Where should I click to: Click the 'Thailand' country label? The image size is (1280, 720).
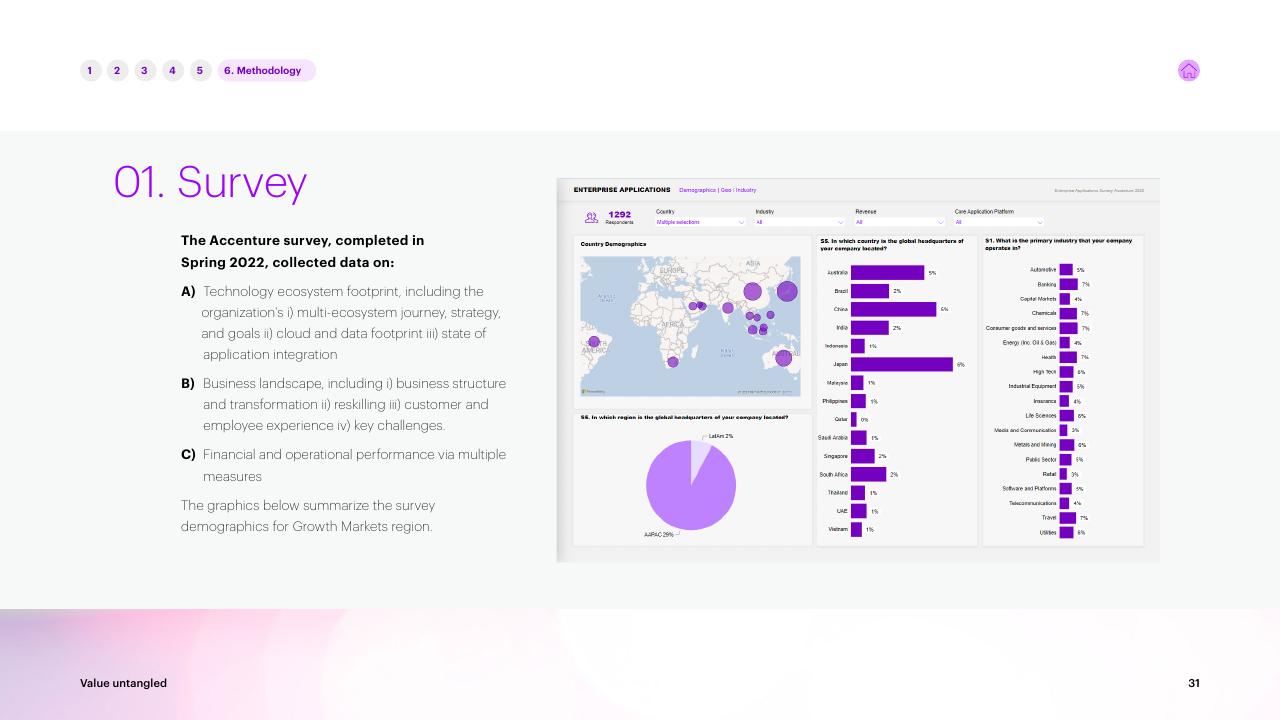(x=838, y=492)
